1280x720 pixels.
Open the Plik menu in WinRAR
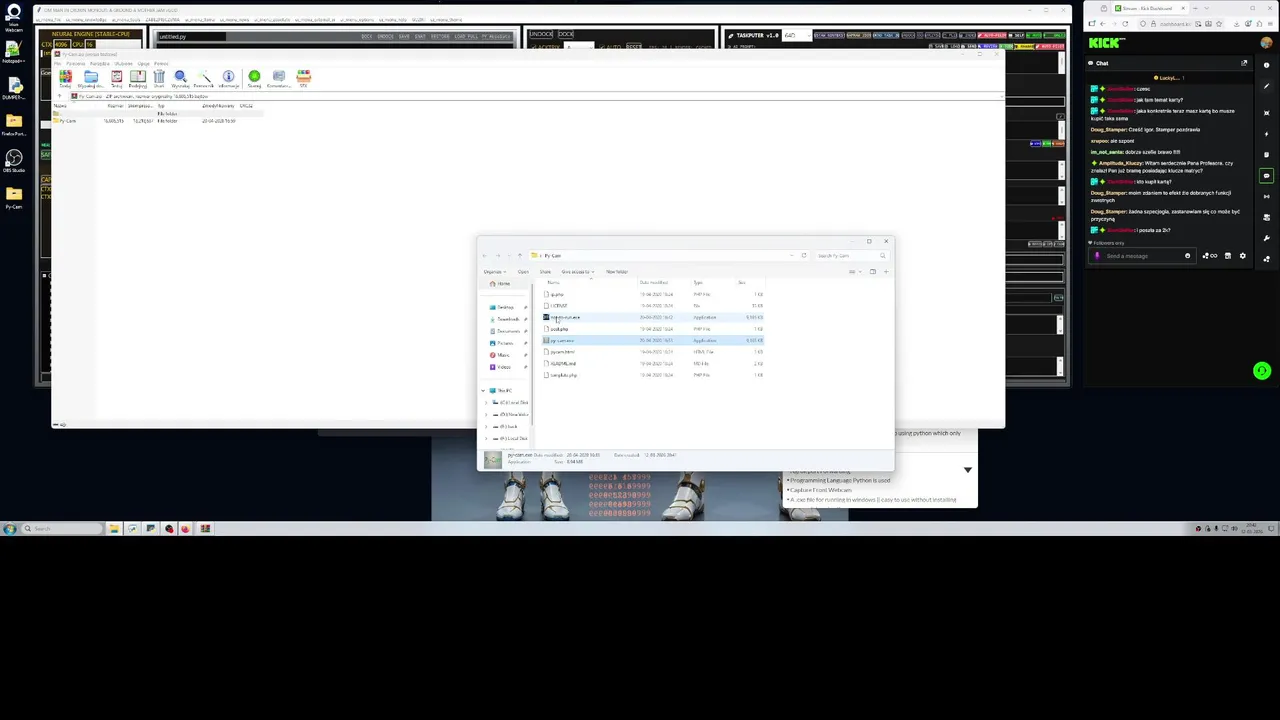point(58,64)
